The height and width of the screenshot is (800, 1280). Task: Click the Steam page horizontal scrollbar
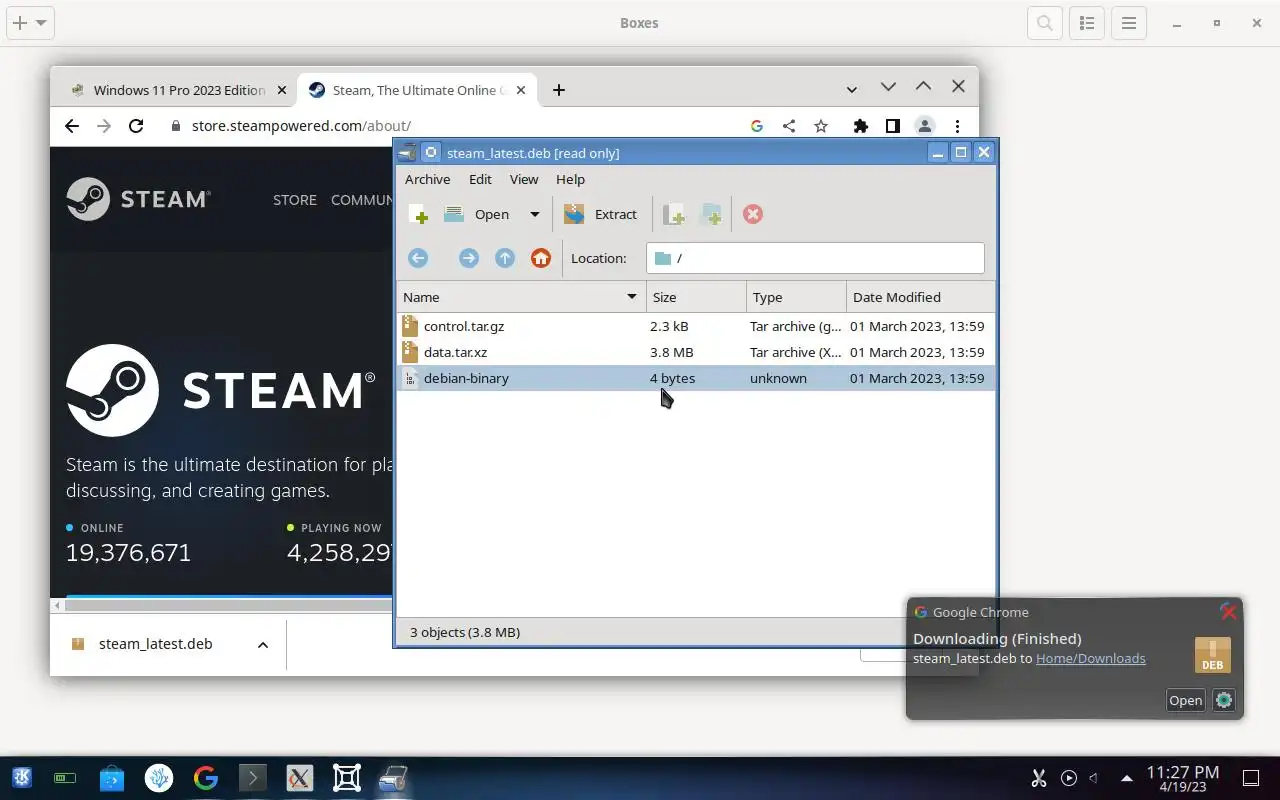pos(228,605)
